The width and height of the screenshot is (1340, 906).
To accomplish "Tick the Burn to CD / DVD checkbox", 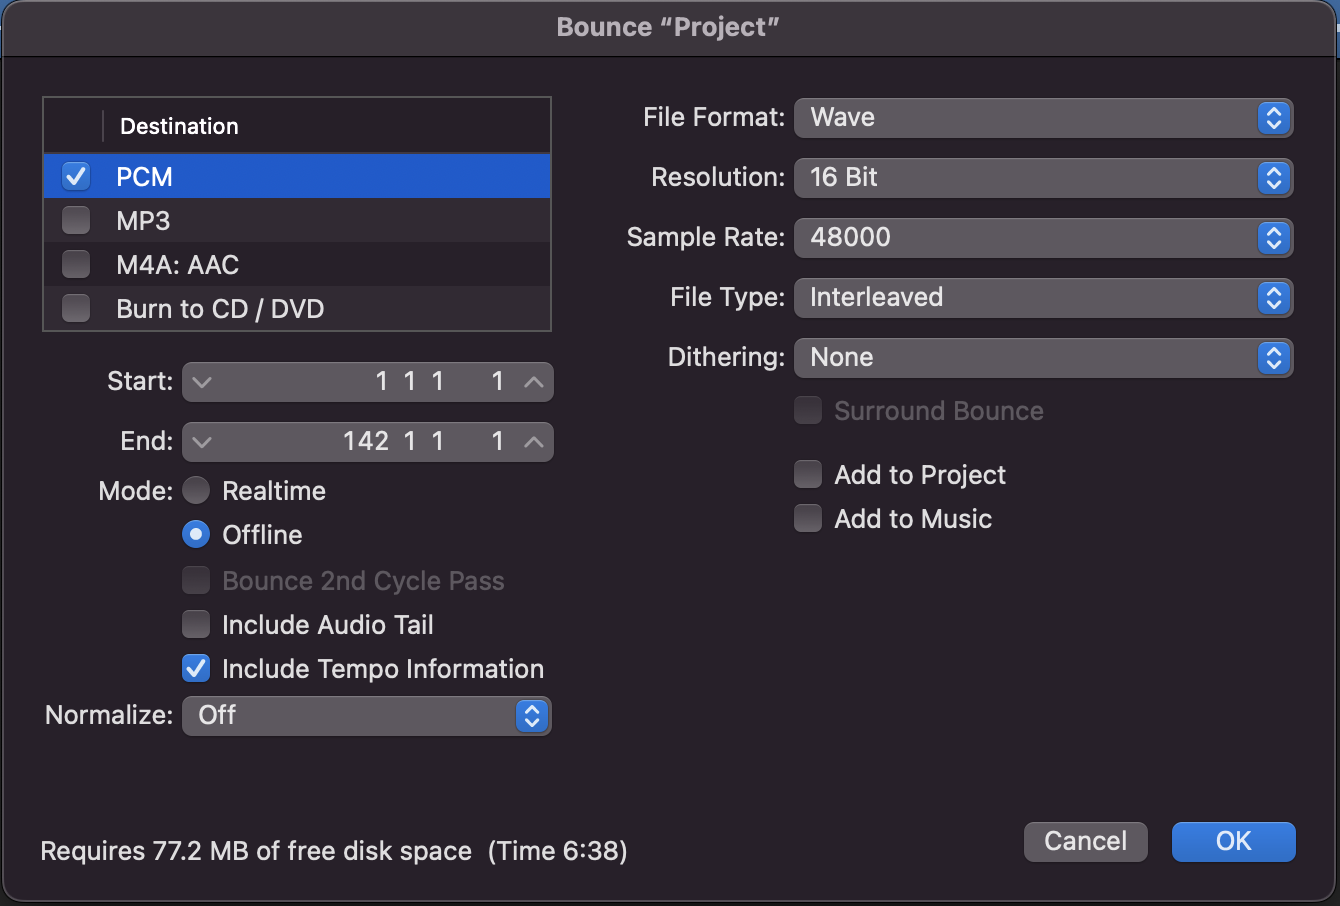I will coord(76,308).
